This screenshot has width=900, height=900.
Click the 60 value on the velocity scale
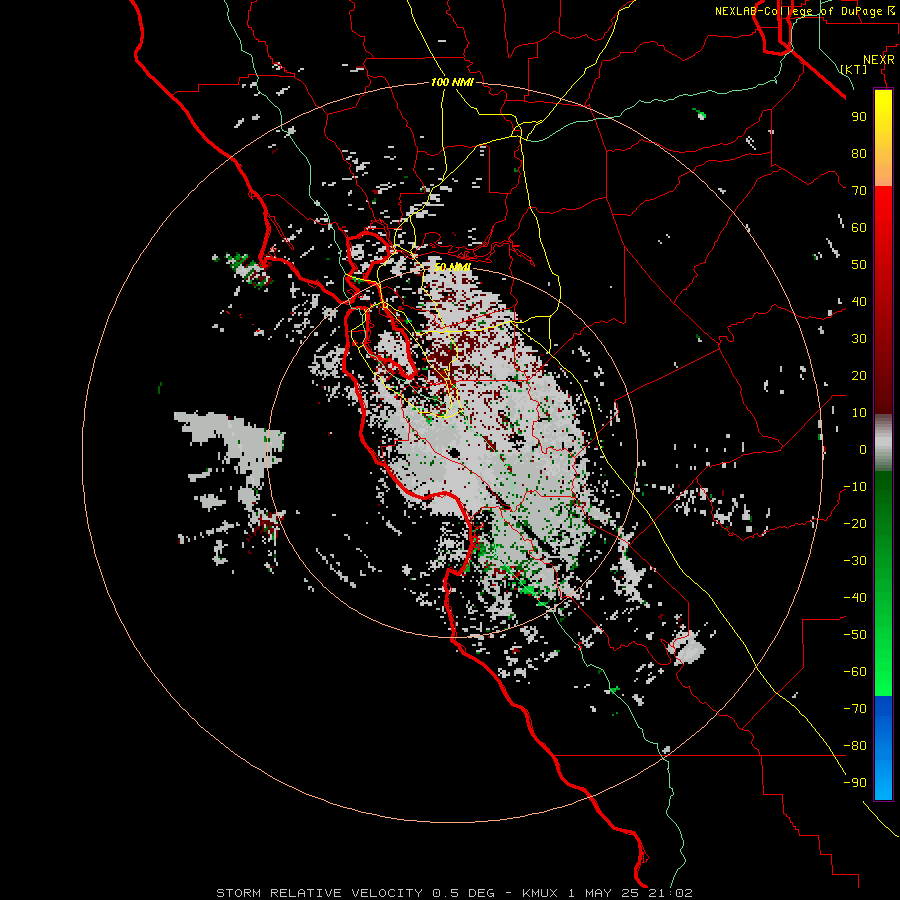click(859, 228)
